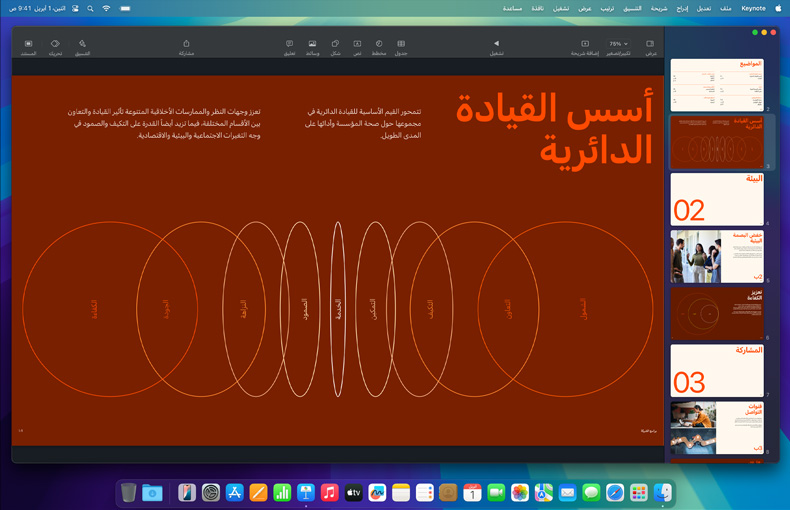Click Add Slide (إضافة شريحة) button
The width and height of the screenshot is (790, 510).
point(585,46)
